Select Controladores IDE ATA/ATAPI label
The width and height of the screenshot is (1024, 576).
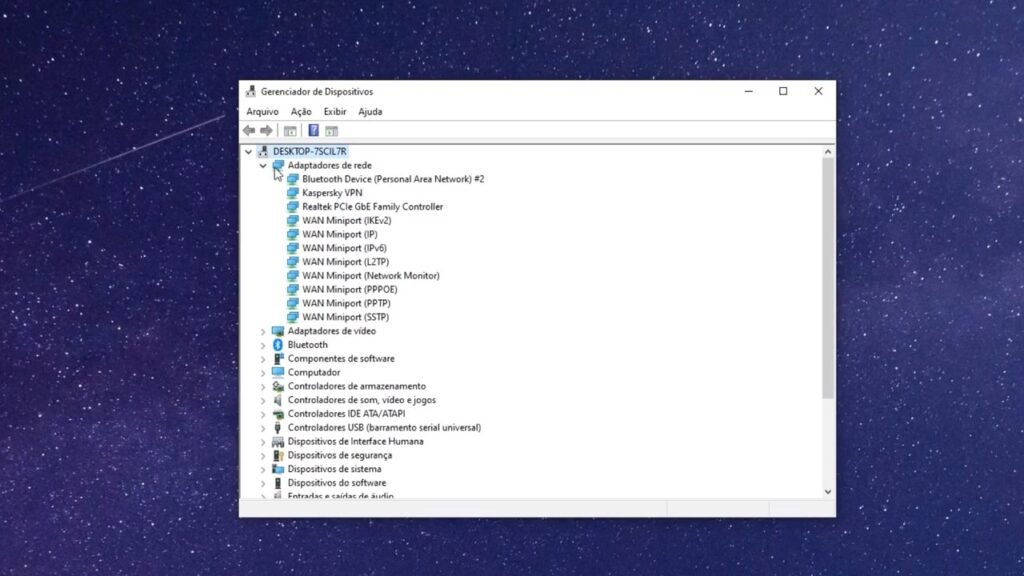346,414
